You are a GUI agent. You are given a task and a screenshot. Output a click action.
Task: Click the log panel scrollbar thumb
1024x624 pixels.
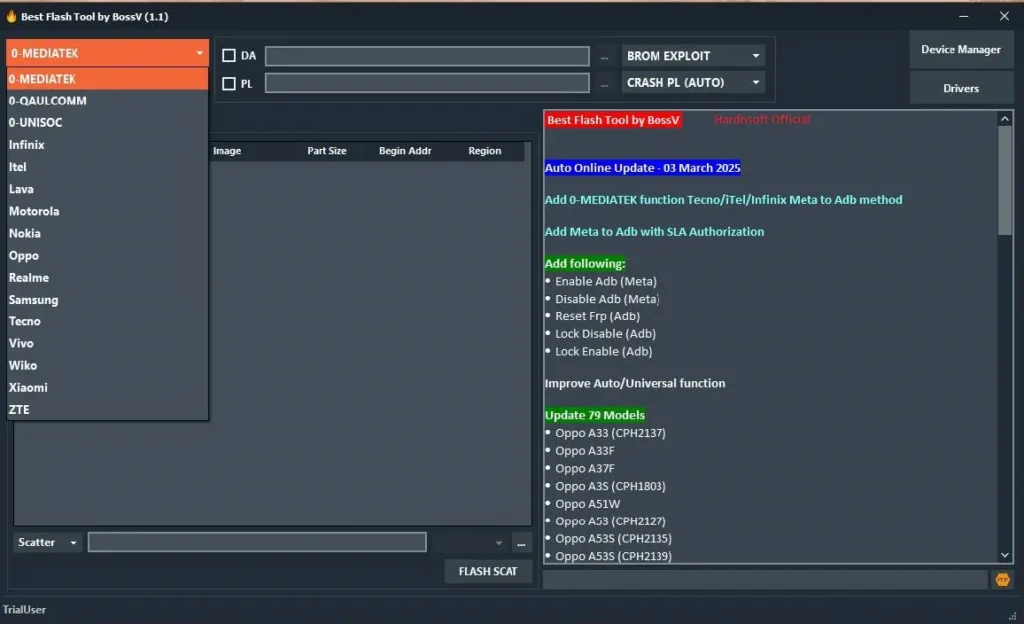[1004, 180]
